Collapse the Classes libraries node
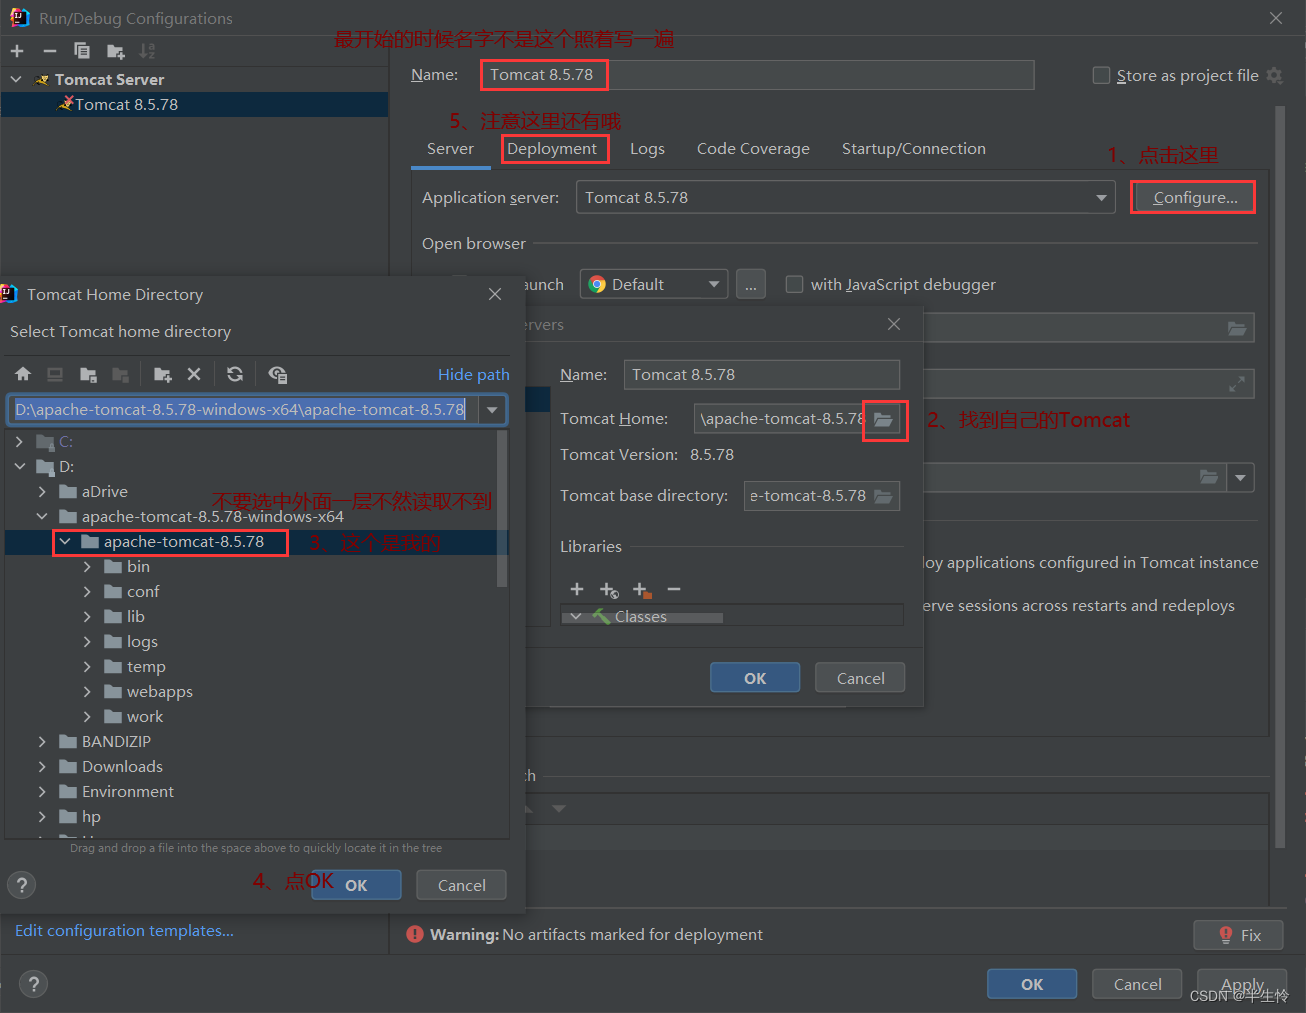 point(576,617)
